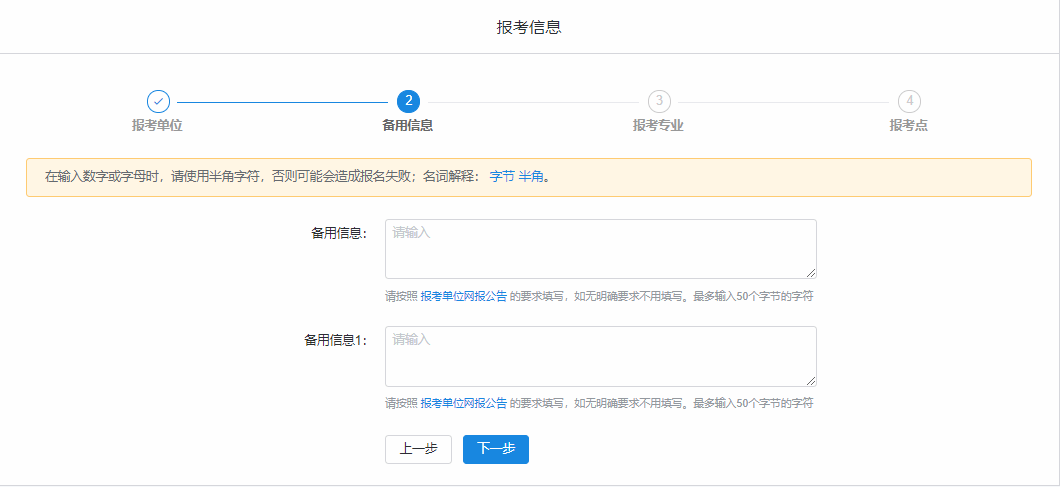Screen dimensions: 1060x487
Task: Focus the 备用信息 text area
Action: coord(600,249)
